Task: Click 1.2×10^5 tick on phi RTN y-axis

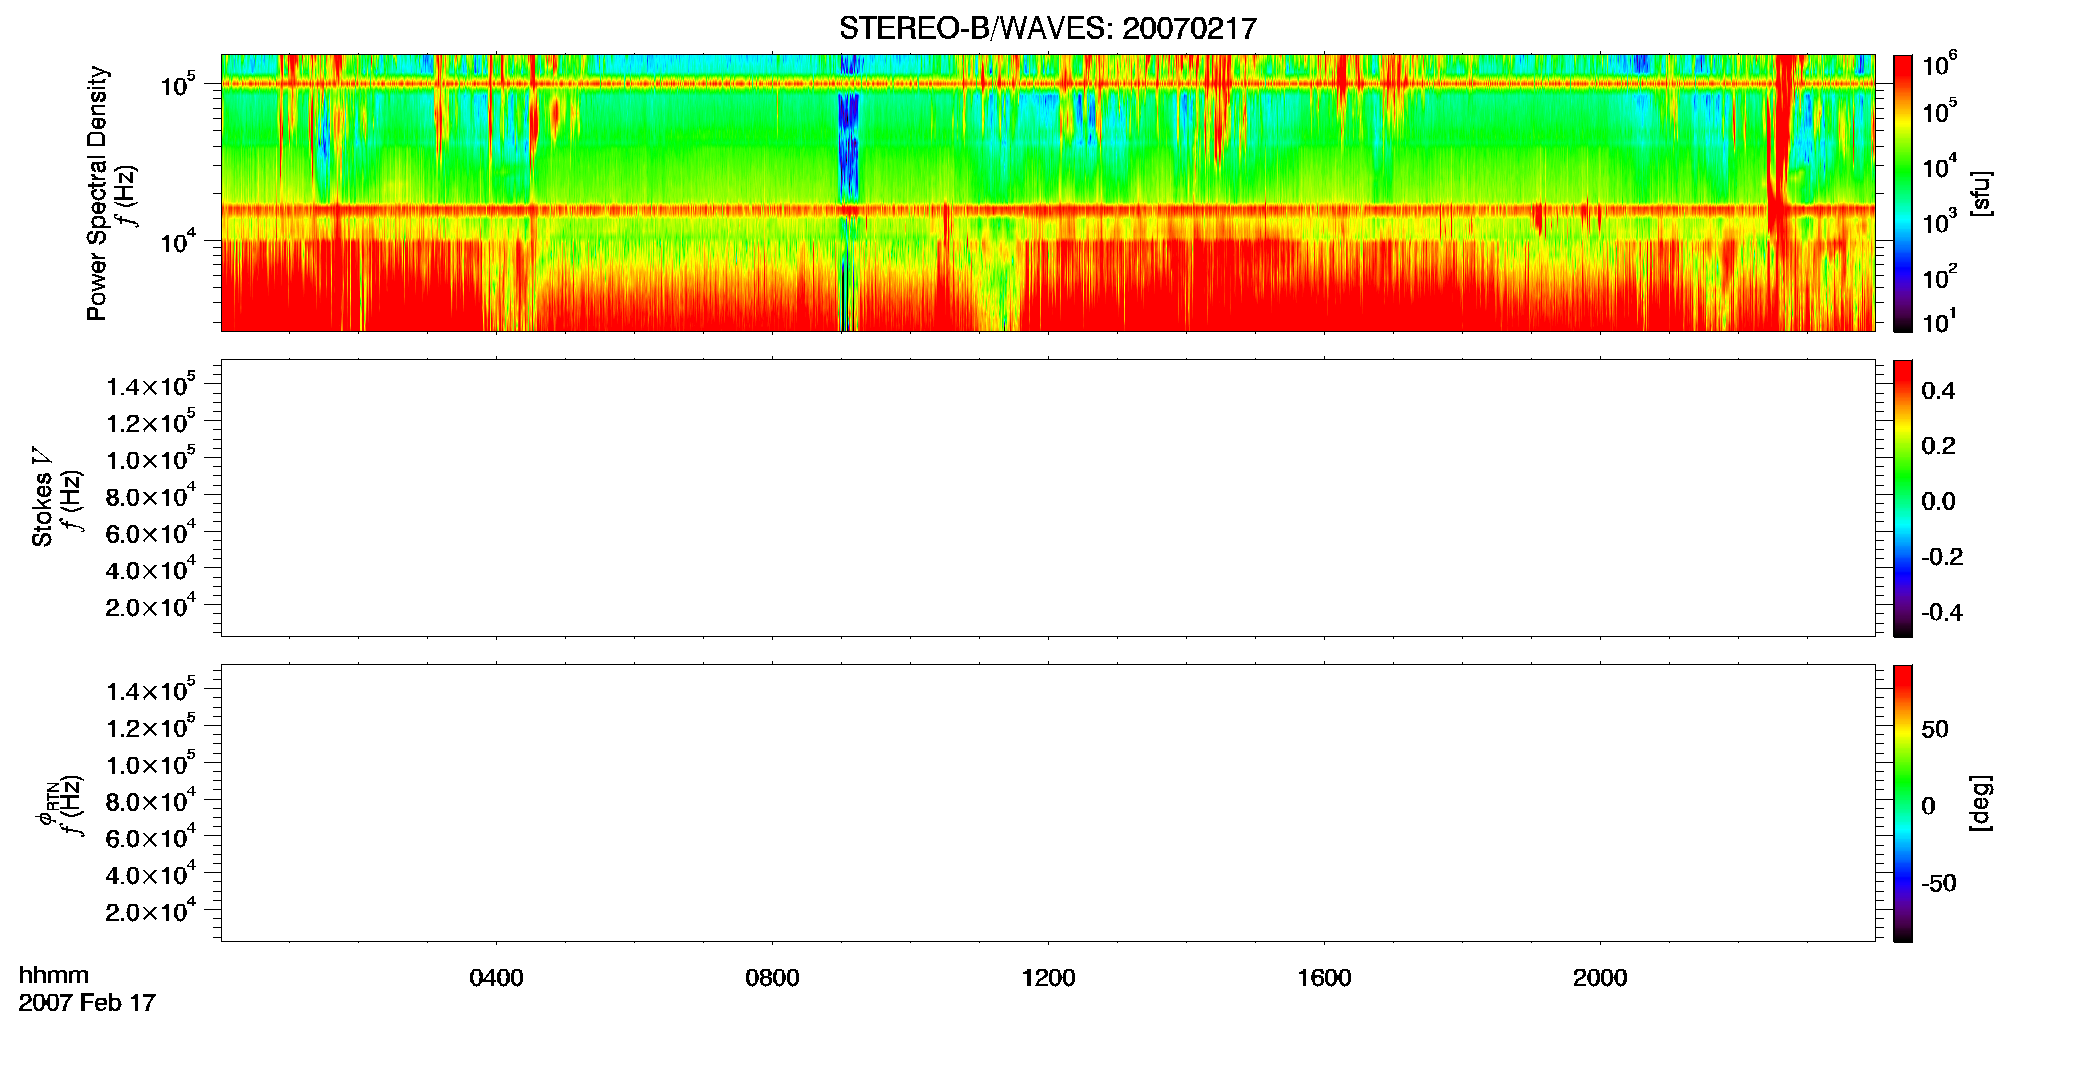Action: pyautogui.click(x=151, y=727)
